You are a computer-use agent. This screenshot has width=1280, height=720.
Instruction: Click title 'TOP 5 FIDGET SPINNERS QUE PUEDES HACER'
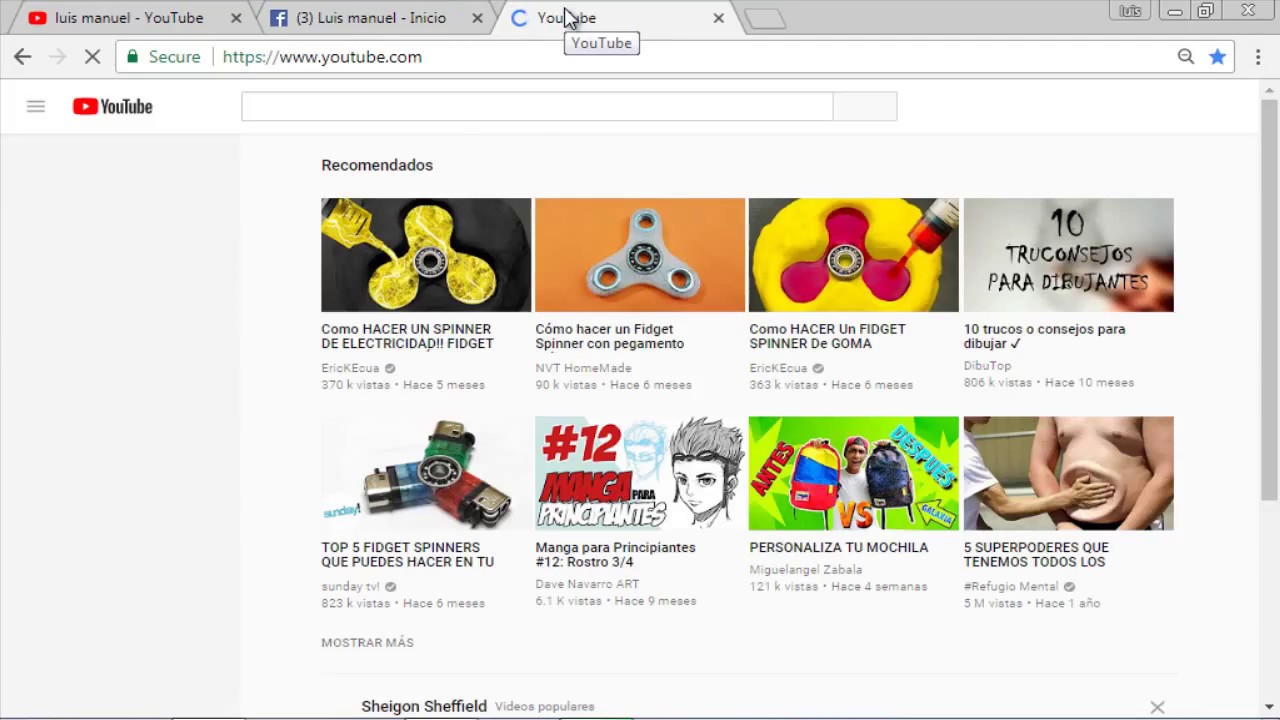pos(407,555)
